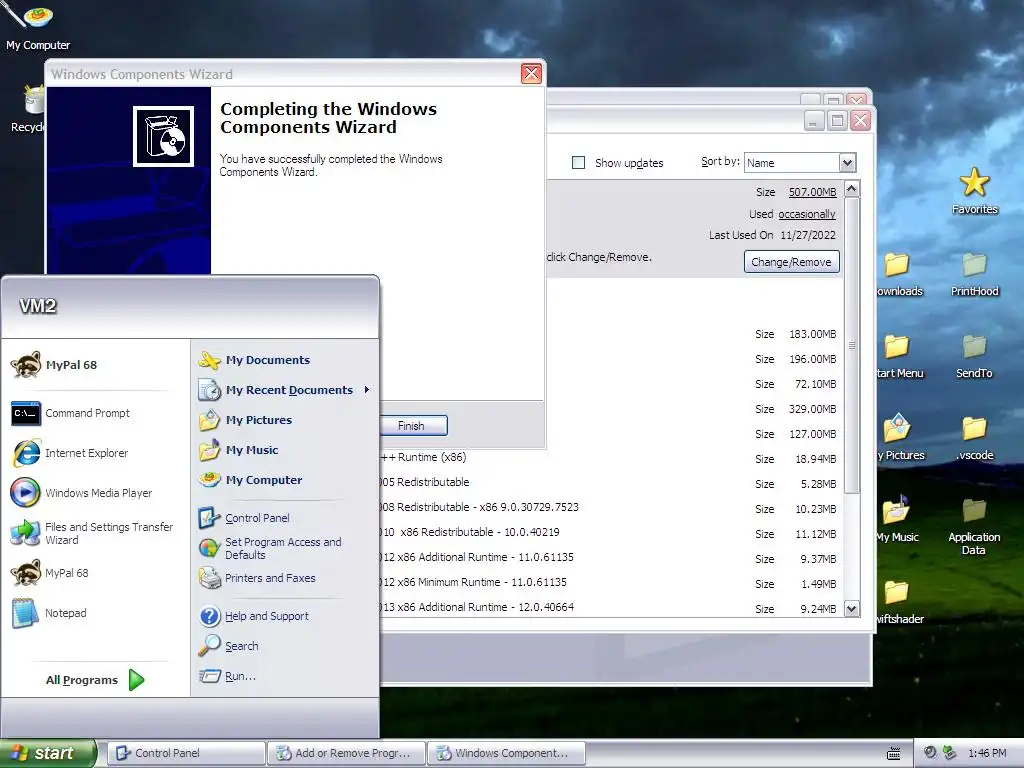Click the 507.00MB size link
This screenshot has width=1024, height=768.
[812, 192]
